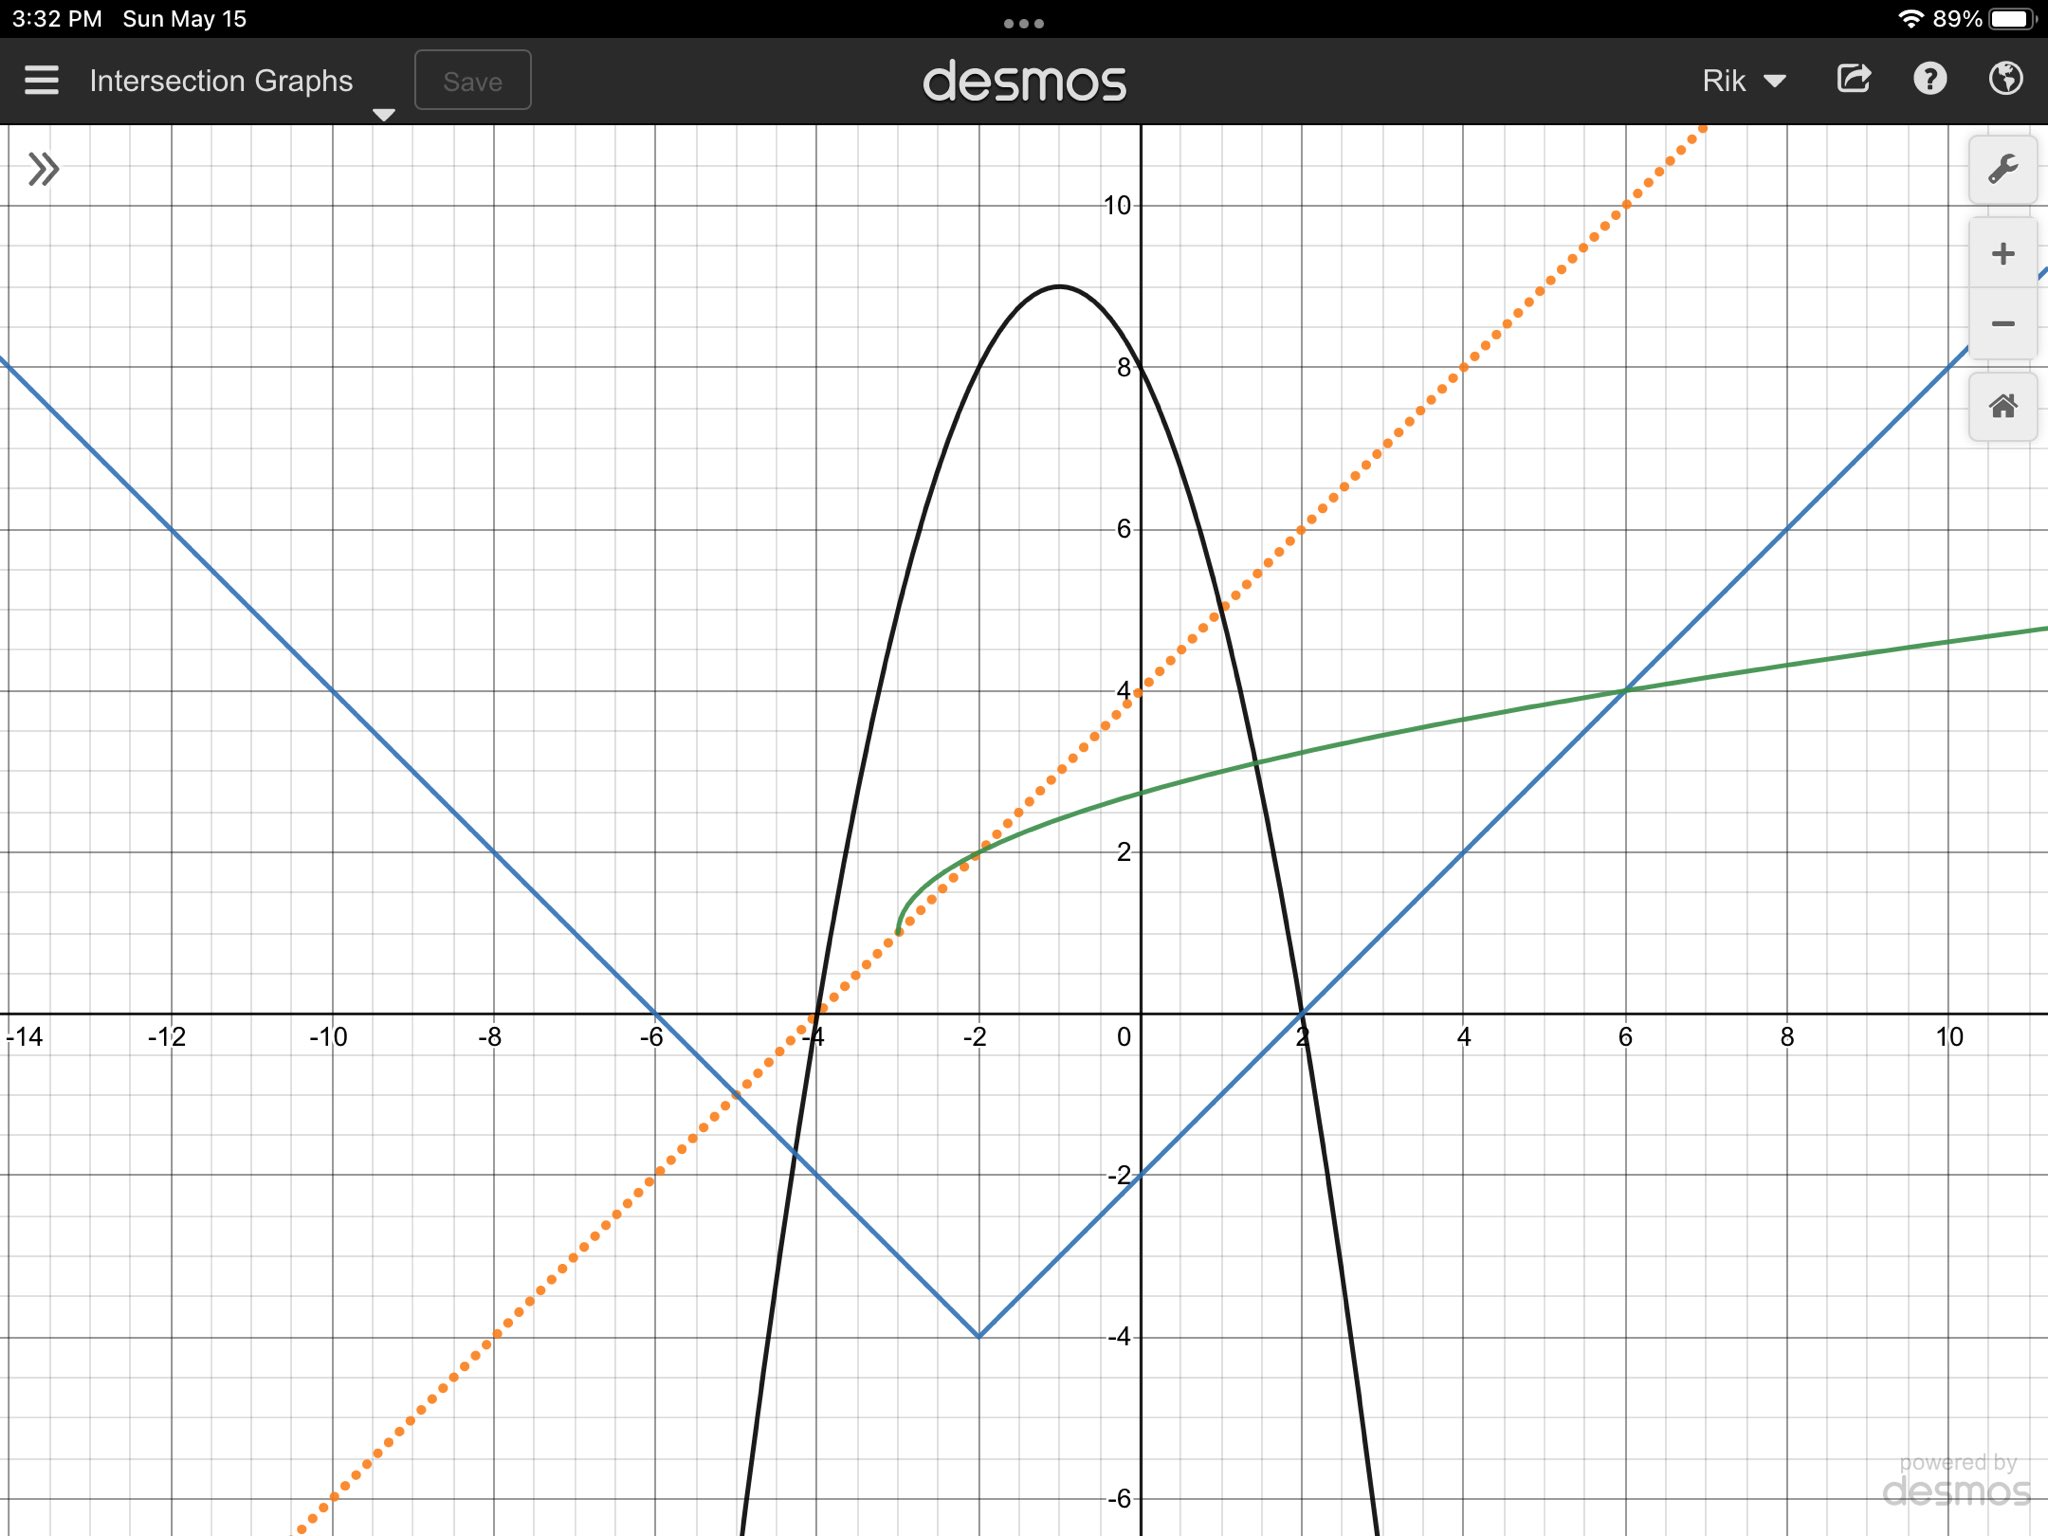Open the language globe icon
Screen dimensions: 2048x1536
pos(2005,79)
